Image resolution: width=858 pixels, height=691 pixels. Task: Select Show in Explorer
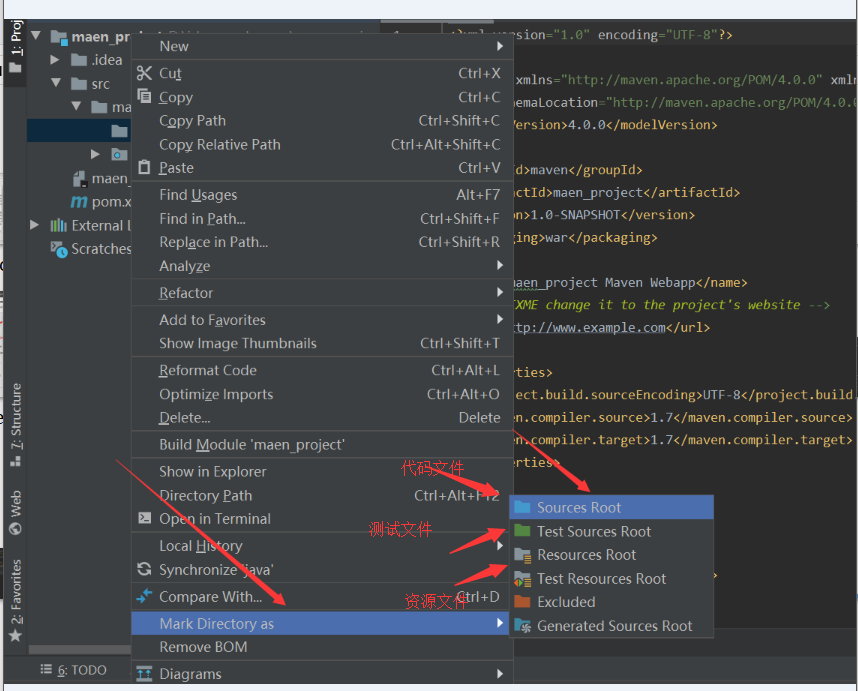coord(322,471)
